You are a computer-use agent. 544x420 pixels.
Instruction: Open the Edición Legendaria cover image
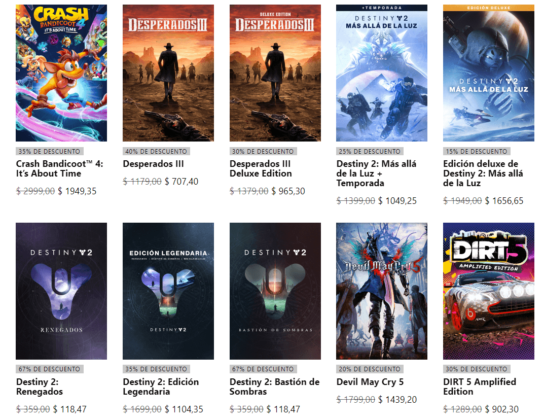[168, 291]
